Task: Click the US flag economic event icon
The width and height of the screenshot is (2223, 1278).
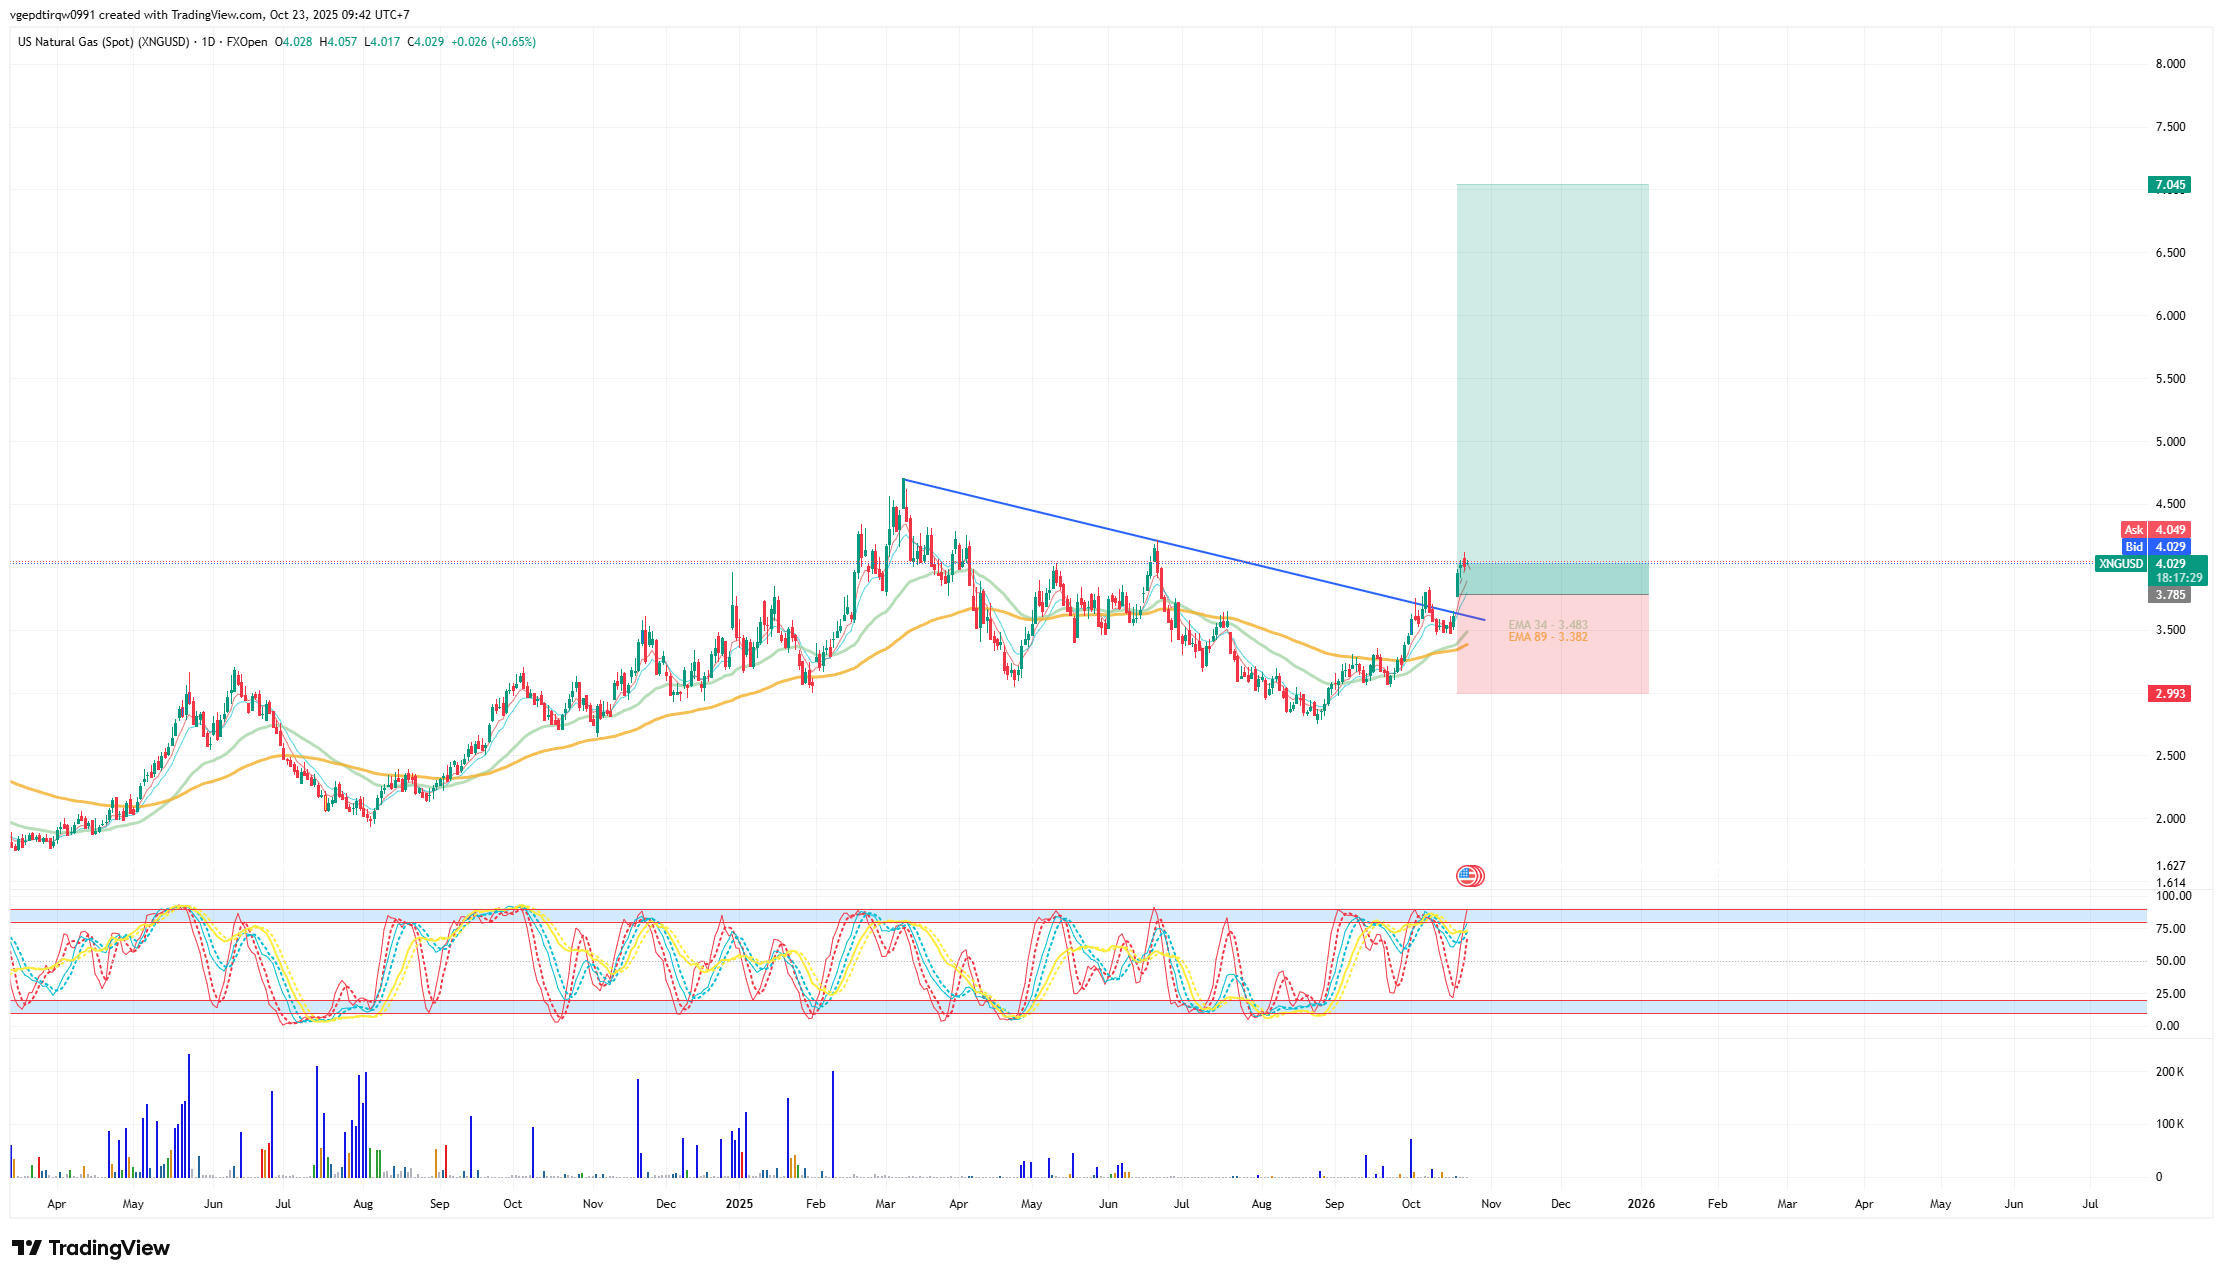Action: click(x=1469, y=876)
